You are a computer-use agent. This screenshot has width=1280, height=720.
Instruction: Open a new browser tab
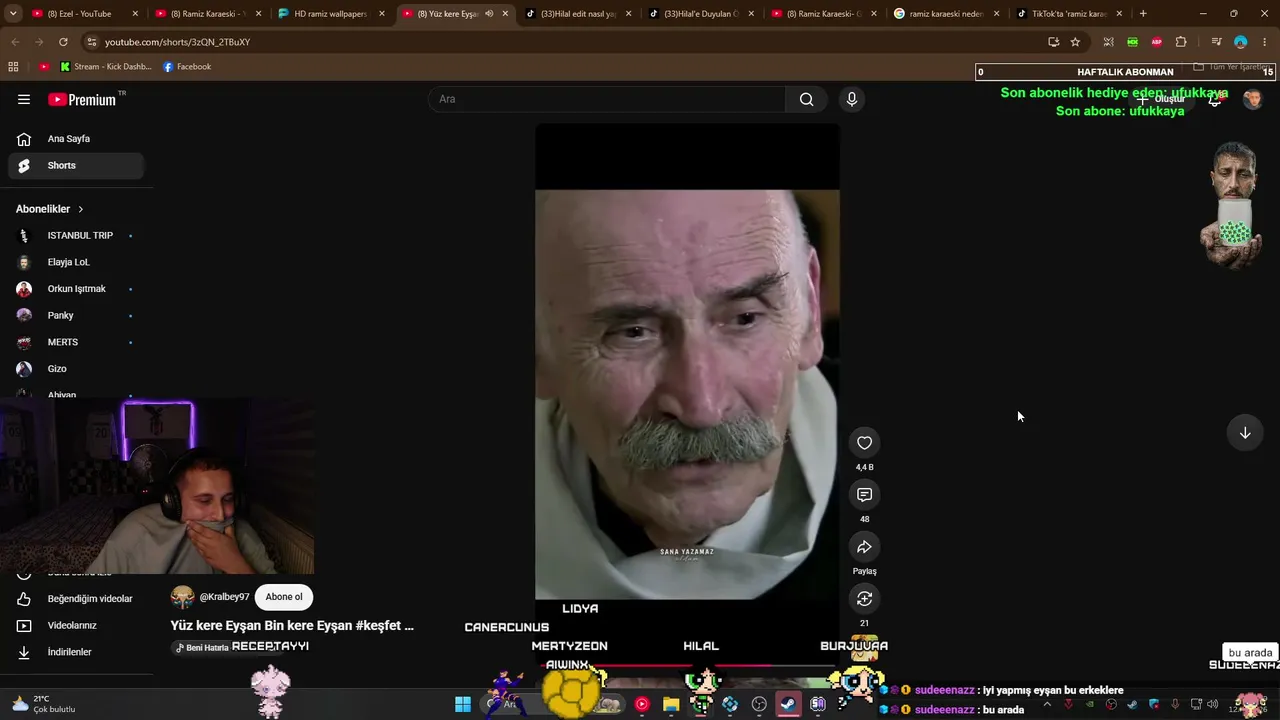[x=1143, y=14]
